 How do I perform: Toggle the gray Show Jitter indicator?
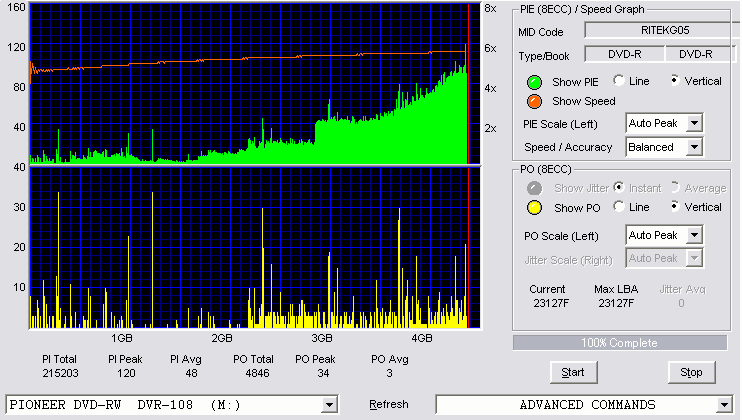click(x=534, y=188)
